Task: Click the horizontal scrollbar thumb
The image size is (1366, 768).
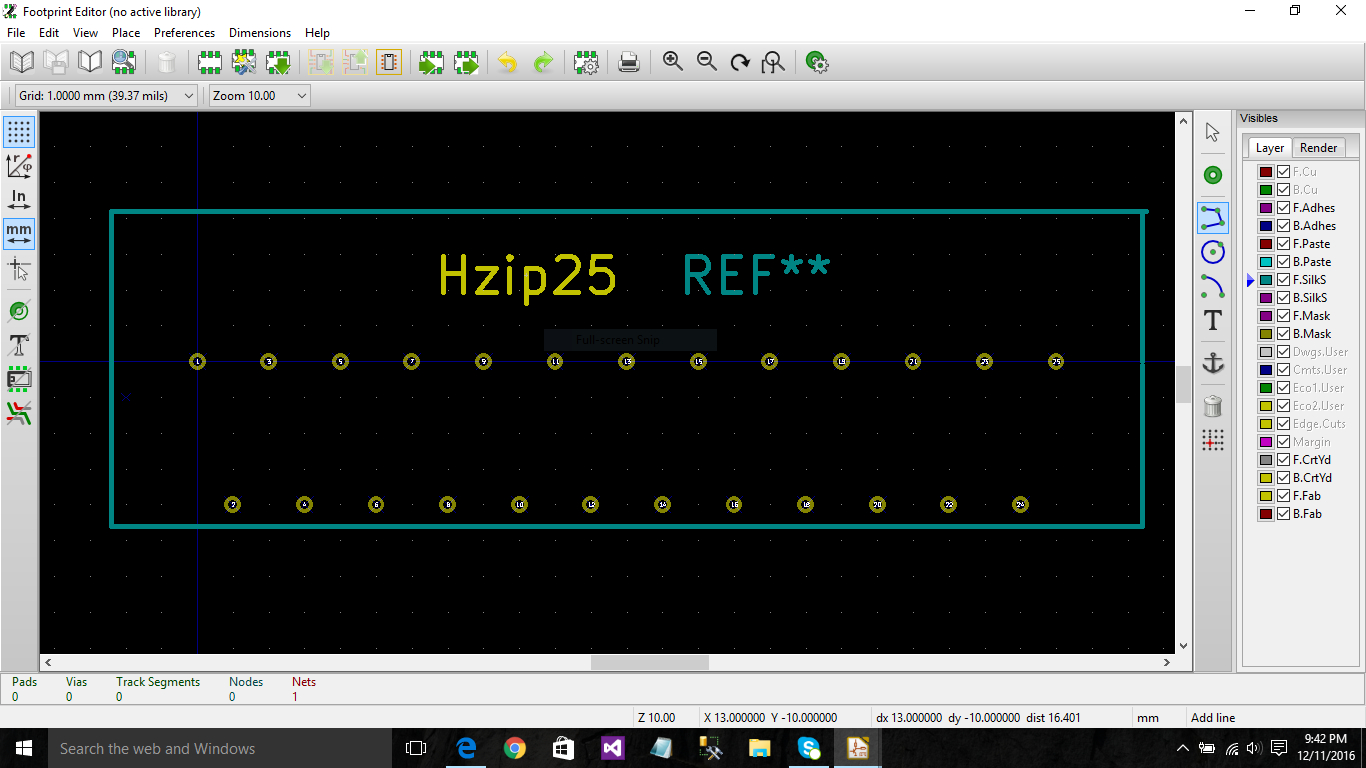Action: pos(650,662)
